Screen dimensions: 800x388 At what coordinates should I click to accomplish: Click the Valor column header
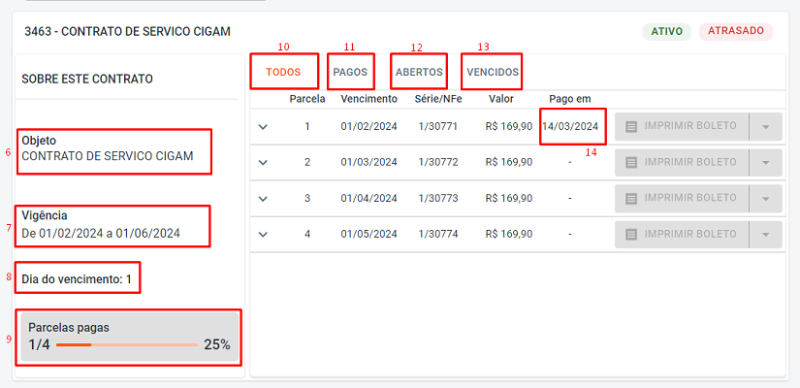[501, 99]
